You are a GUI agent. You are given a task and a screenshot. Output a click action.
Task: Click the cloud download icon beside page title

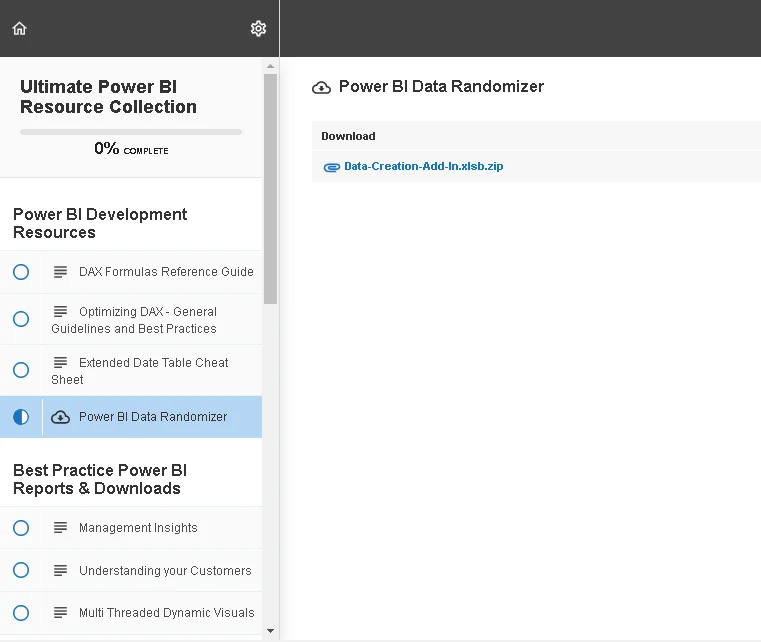click(x=321, y=87)
